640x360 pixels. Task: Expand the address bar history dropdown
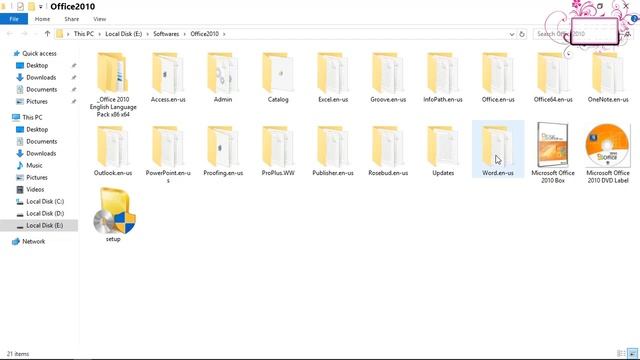tap(511, 34)
